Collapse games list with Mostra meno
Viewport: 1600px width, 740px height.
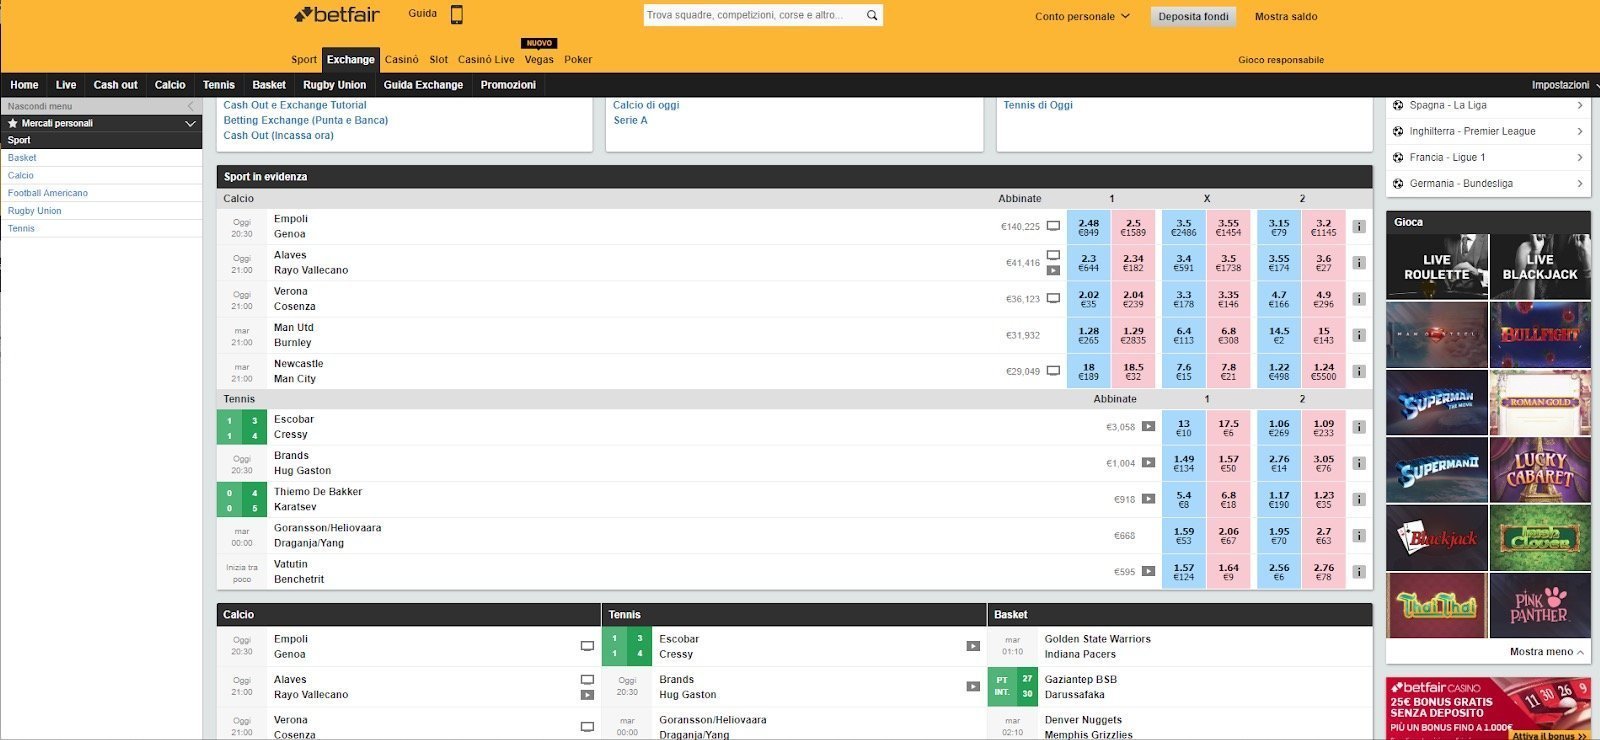[1546, 652]
